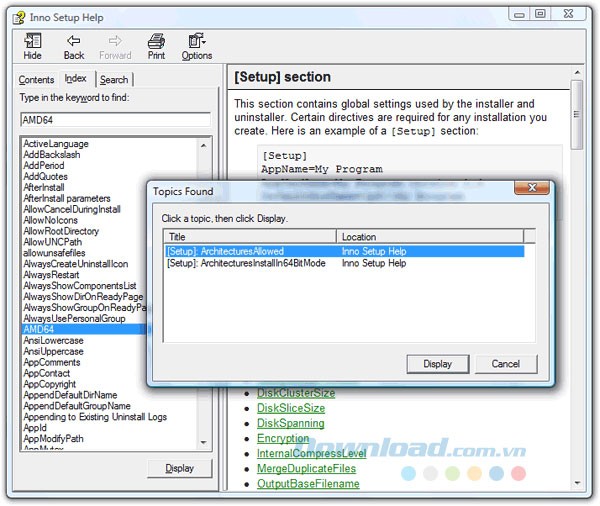Switch to the Contents tab
The width and height of the screenshot is (600, 506).
coord(37,80)
